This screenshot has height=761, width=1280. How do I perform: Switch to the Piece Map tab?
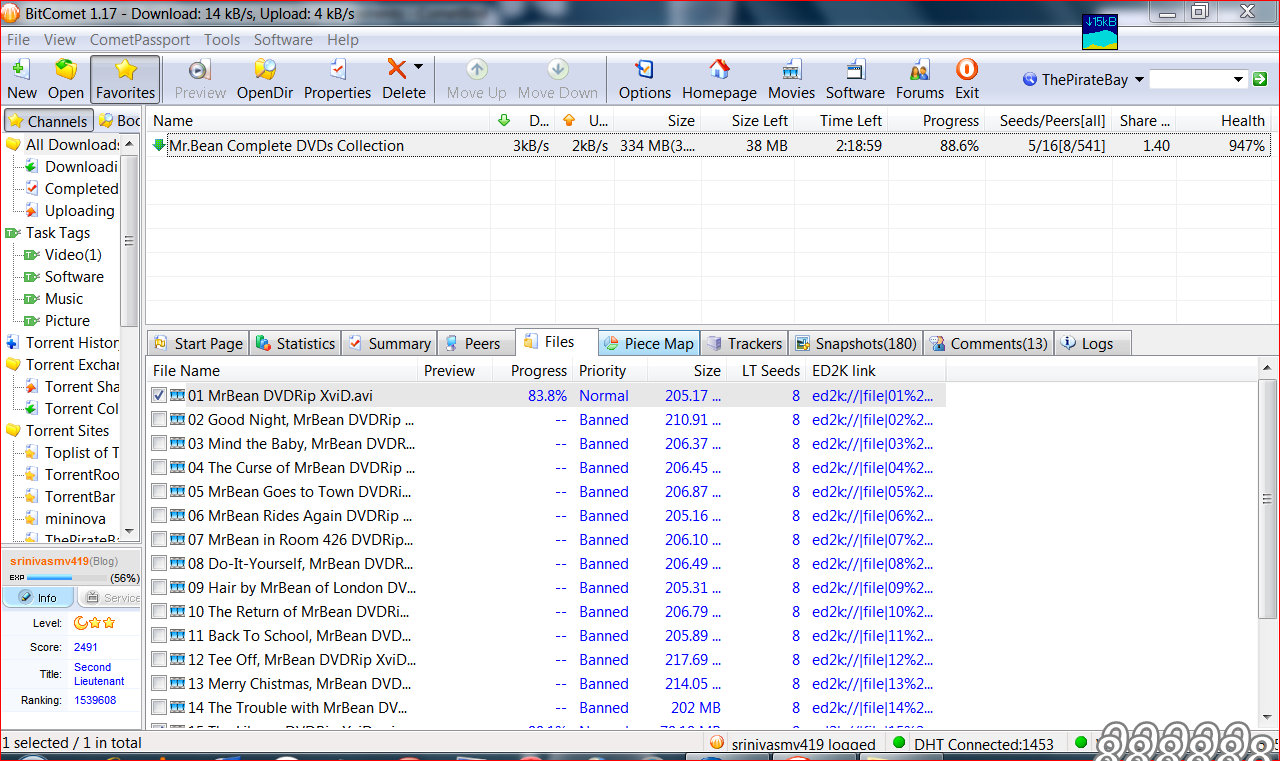click(649, 343)
